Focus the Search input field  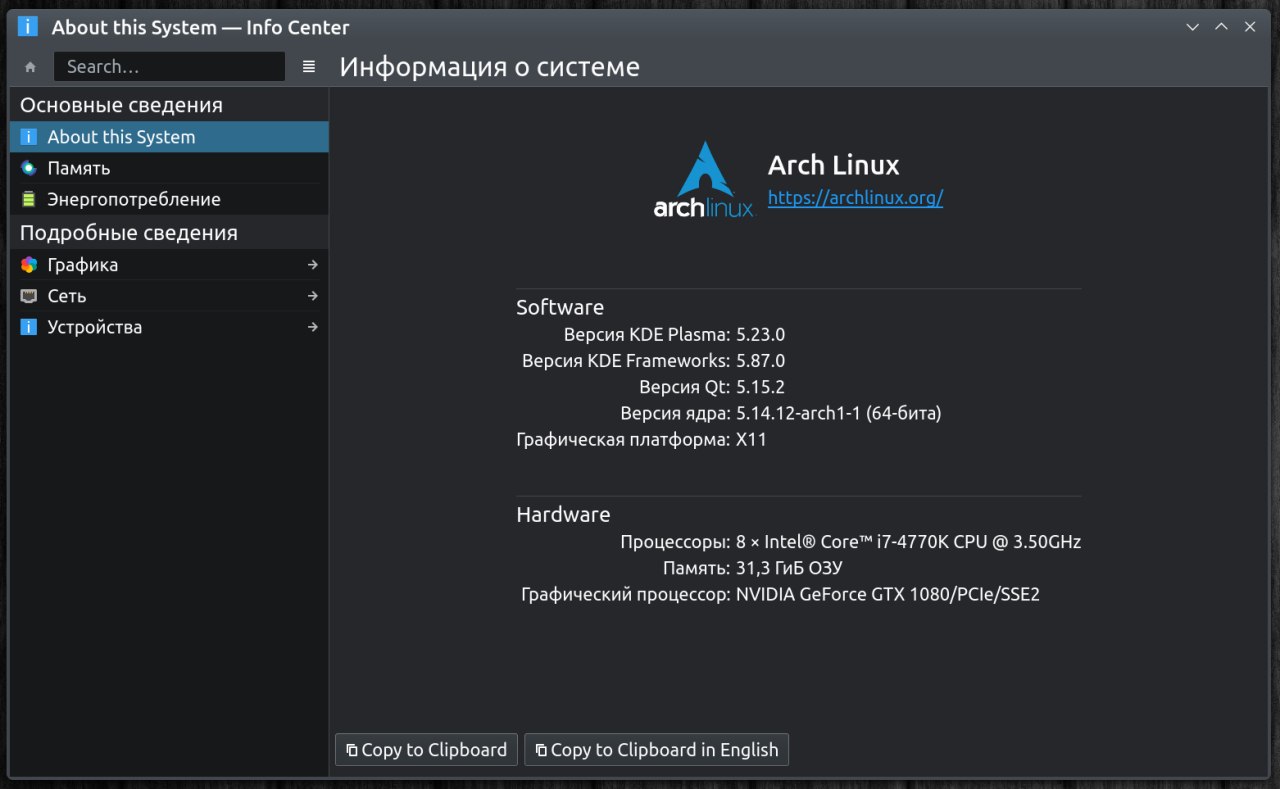click(x=169, y=67)
